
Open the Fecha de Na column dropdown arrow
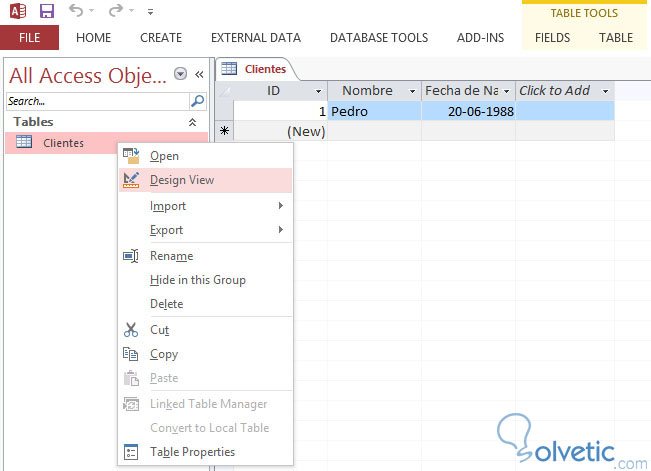[507, 91]
